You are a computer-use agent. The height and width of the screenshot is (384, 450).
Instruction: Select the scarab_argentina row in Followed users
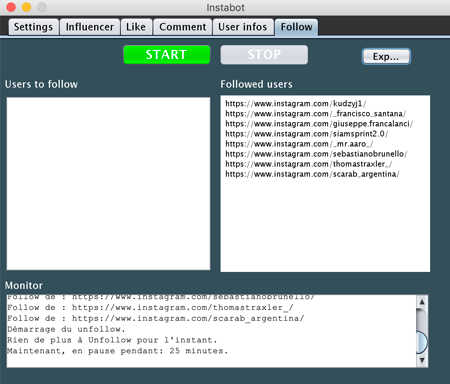click(312, 174)
